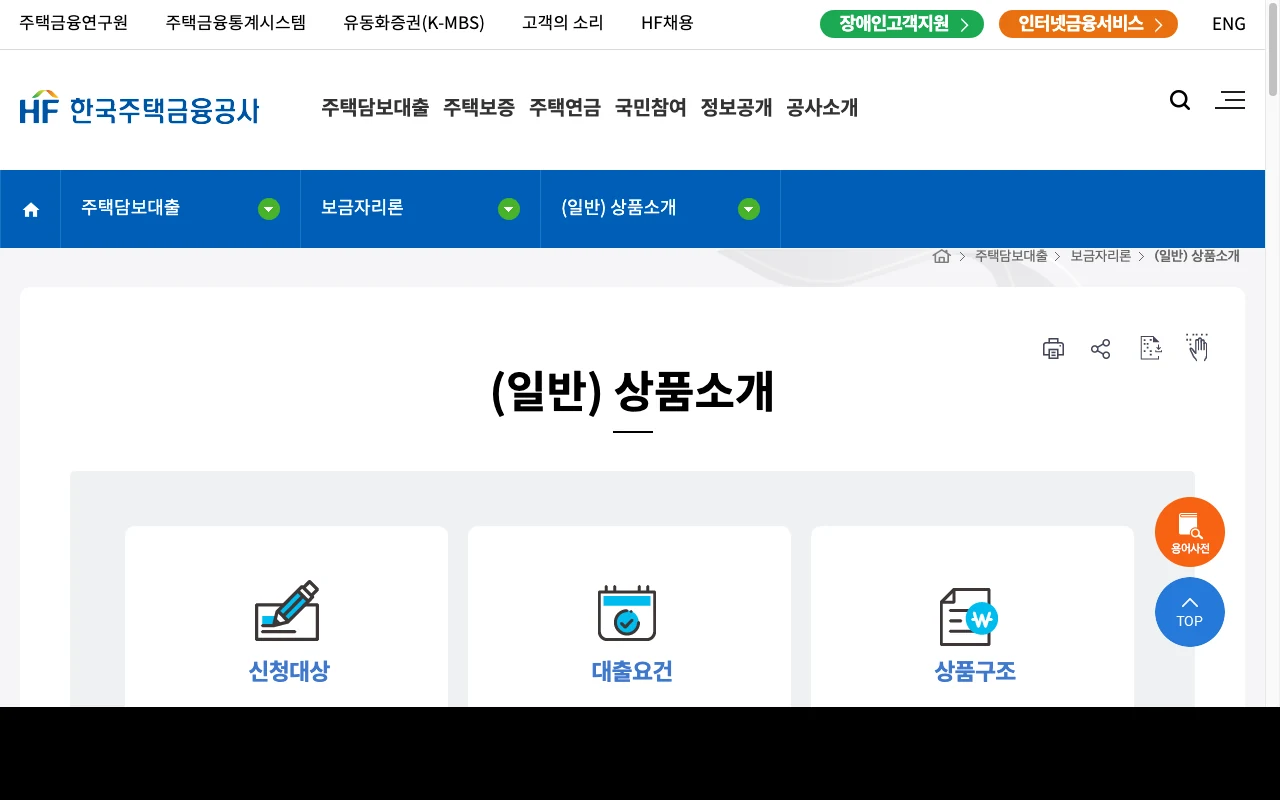Click 보금자리론 in breadcrumb trail

(1101, 256)
